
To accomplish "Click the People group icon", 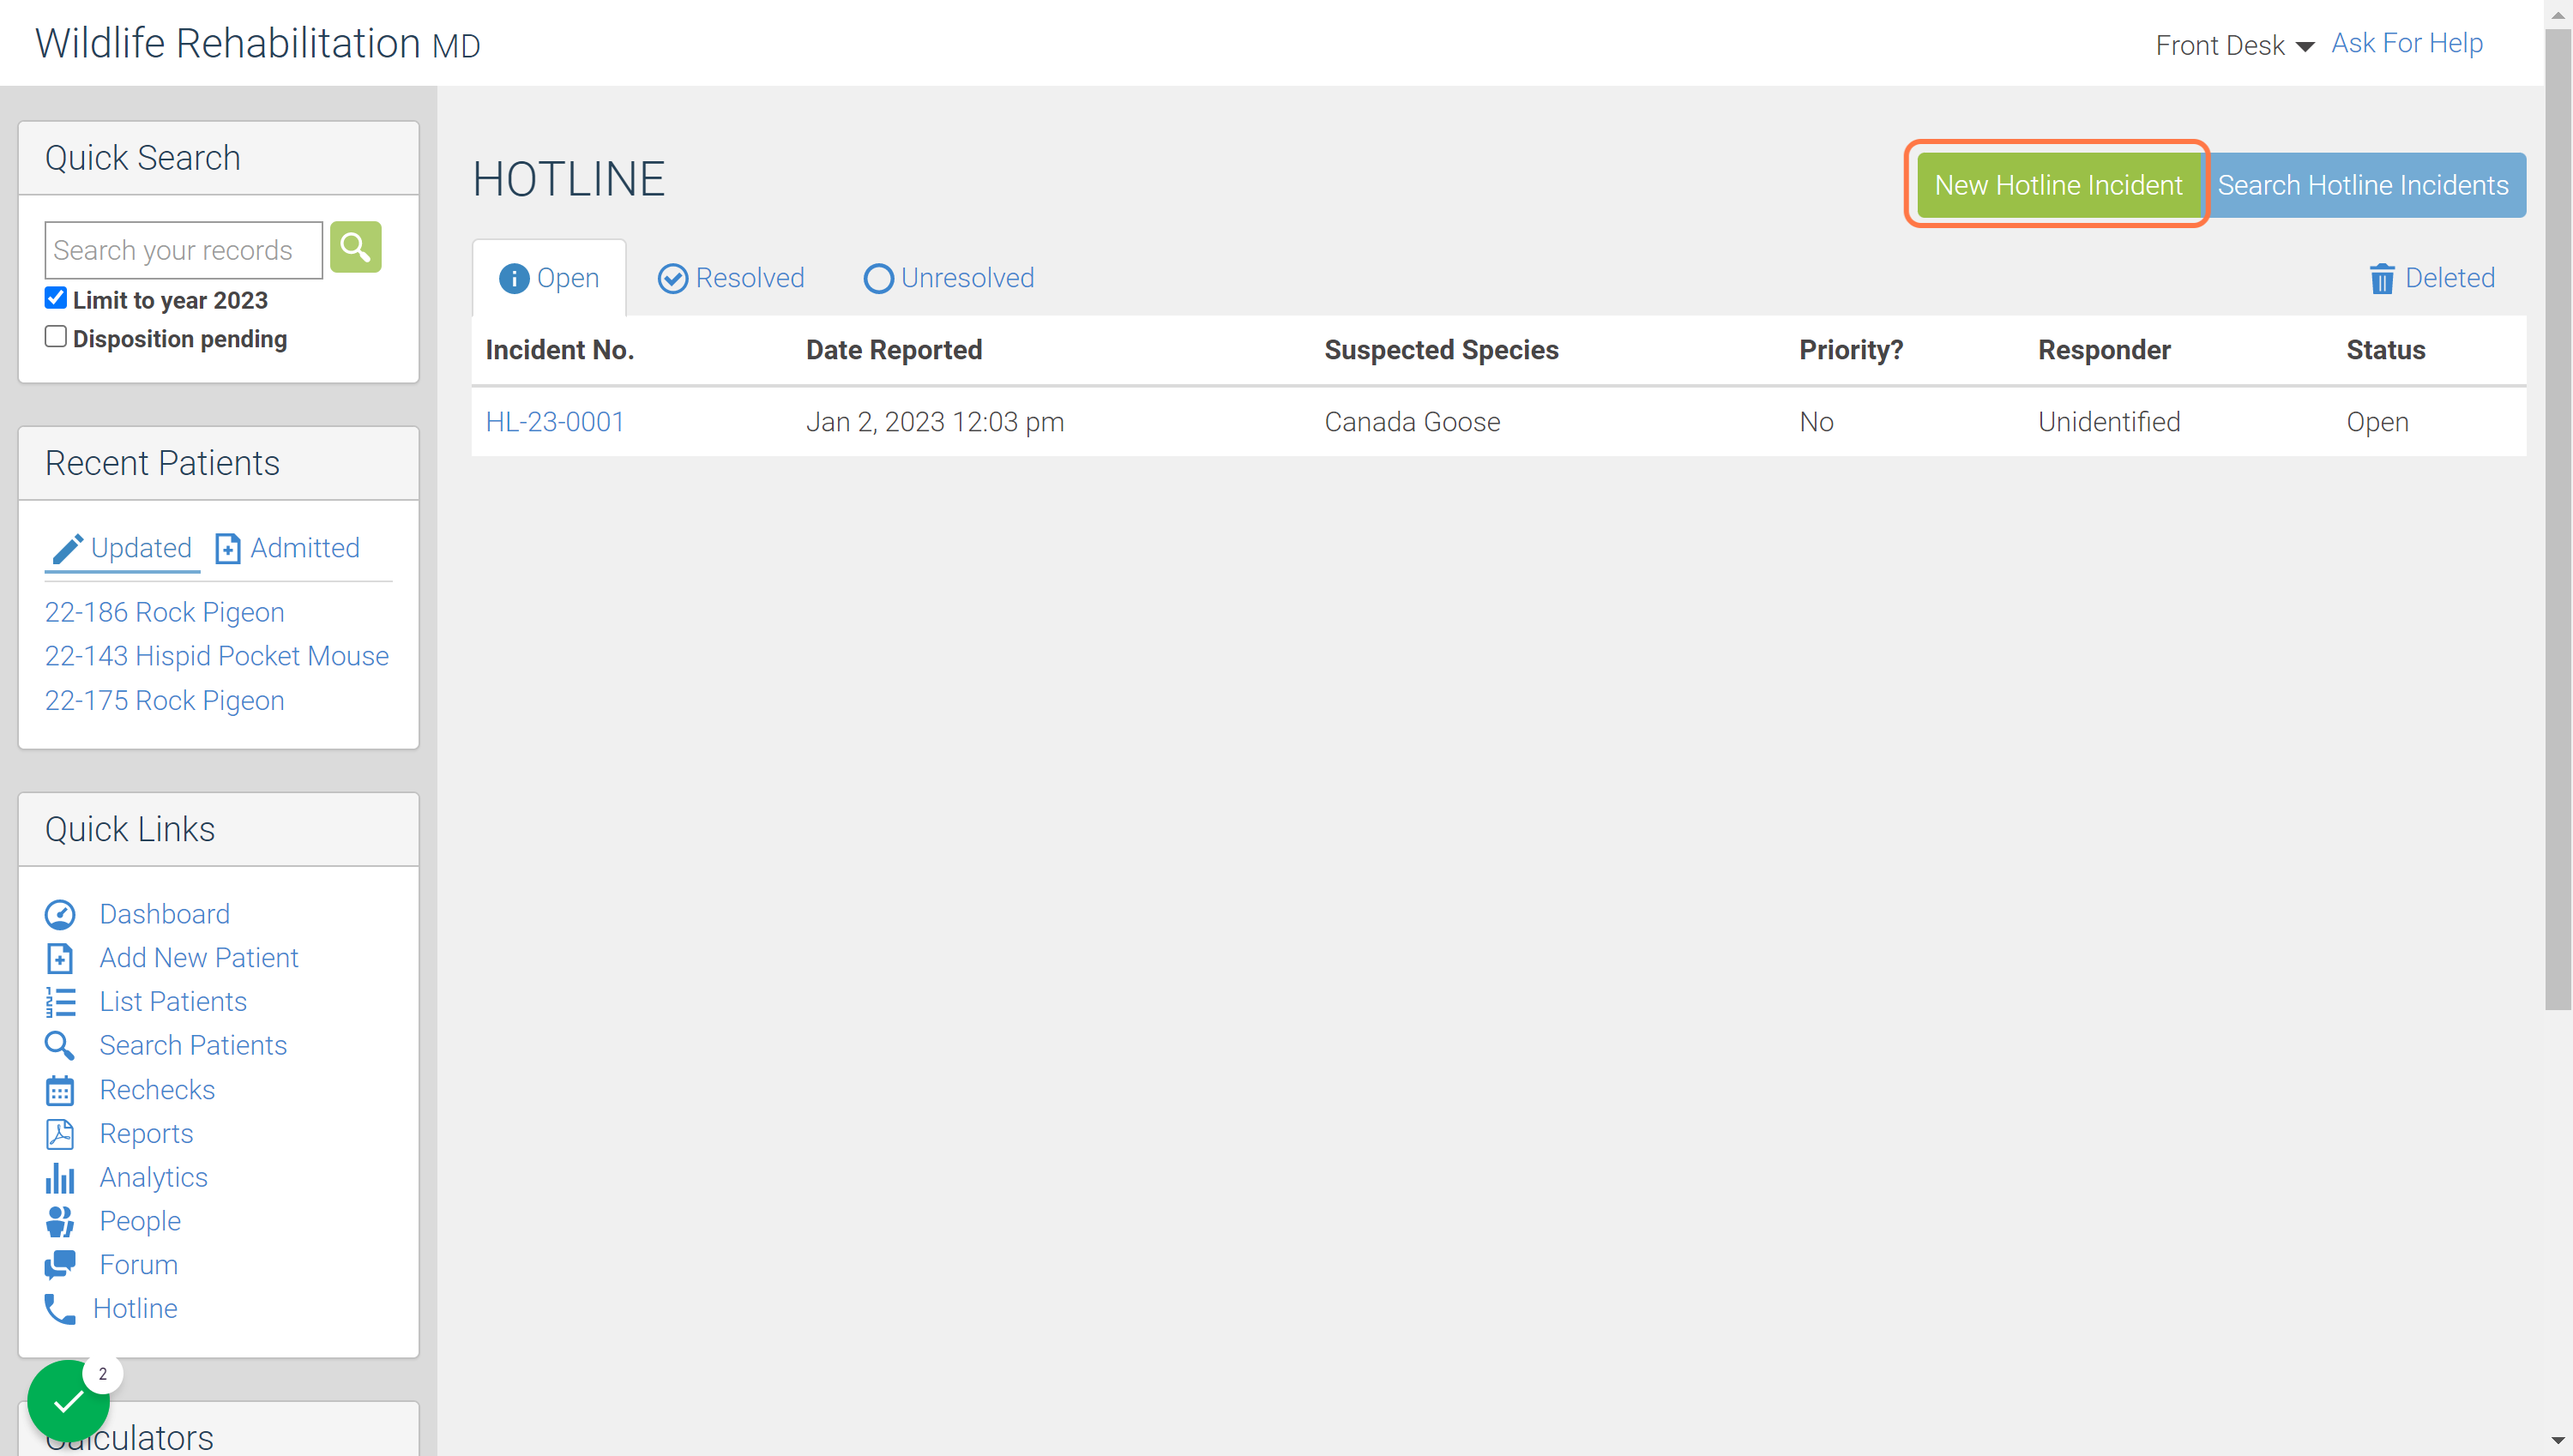I will pyautogui.click(x=60, y=1222).
